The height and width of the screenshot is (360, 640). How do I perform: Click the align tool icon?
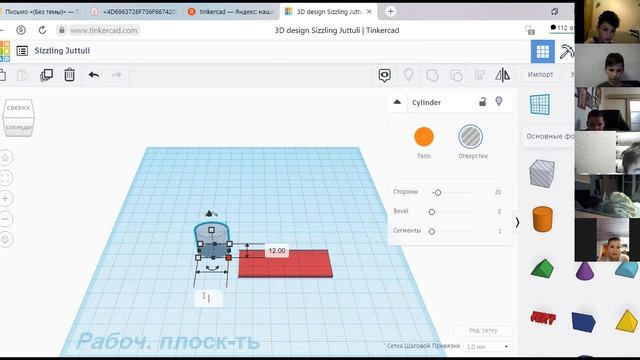tap(480, 75)
